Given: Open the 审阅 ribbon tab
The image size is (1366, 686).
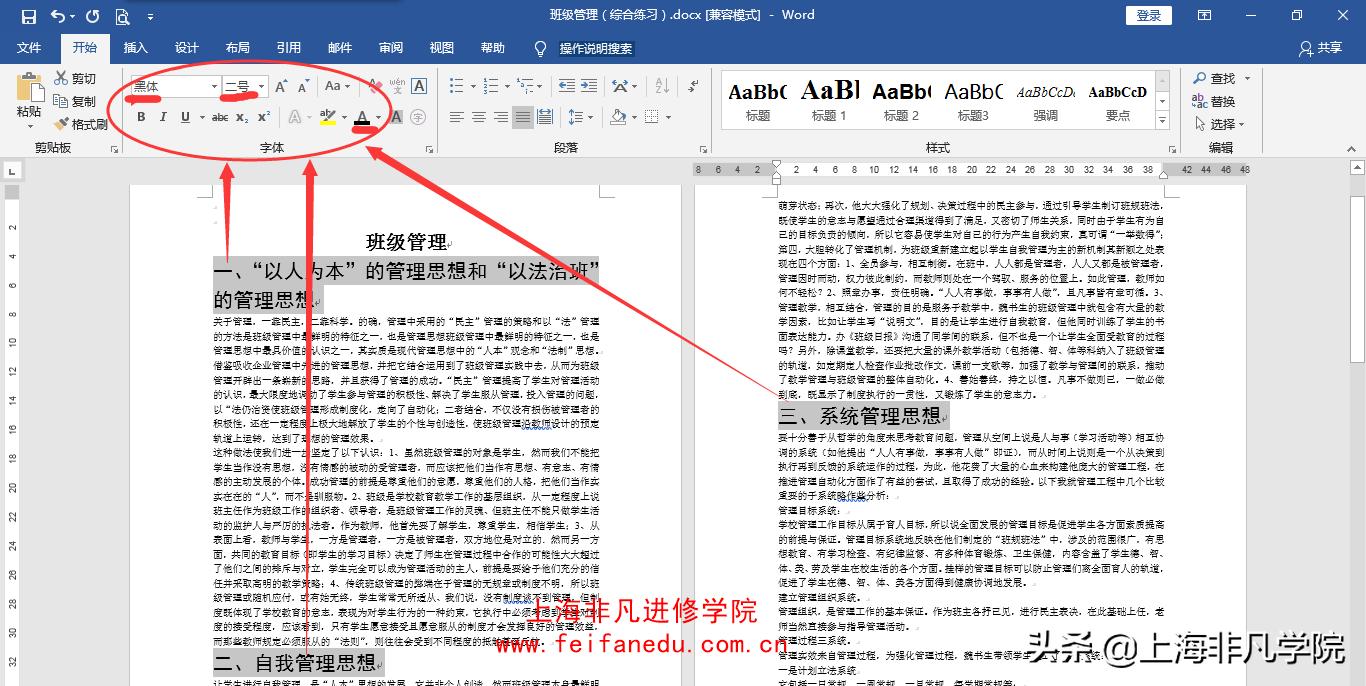Looking at the screenshot, I should tap(390, 47).
